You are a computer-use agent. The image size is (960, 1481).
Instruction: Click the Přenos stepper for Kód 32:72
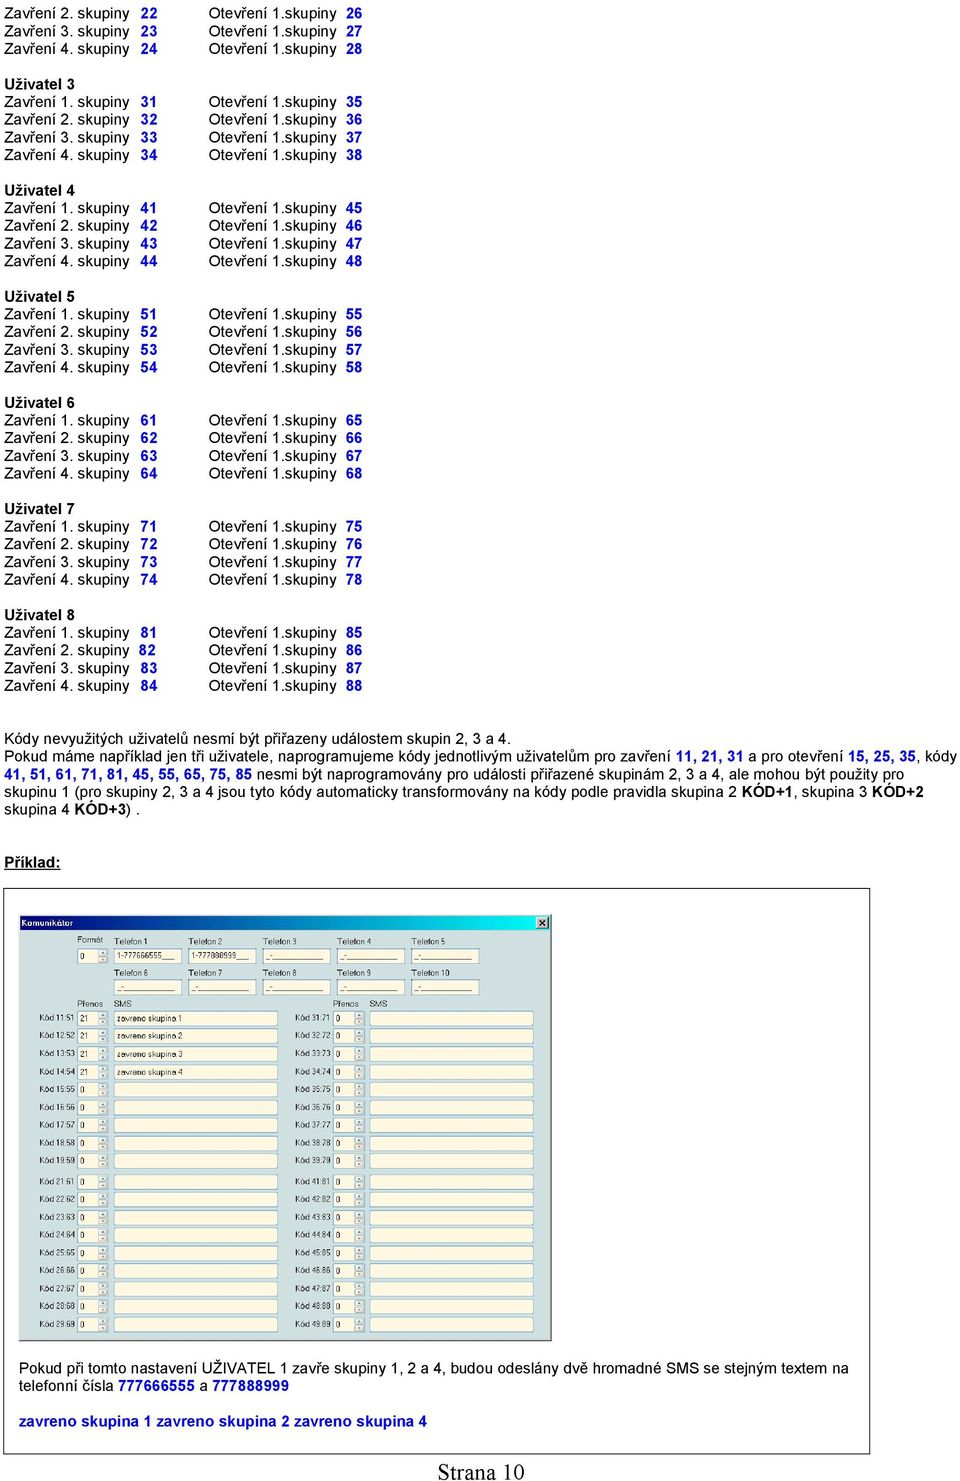tap(359, 1036)
